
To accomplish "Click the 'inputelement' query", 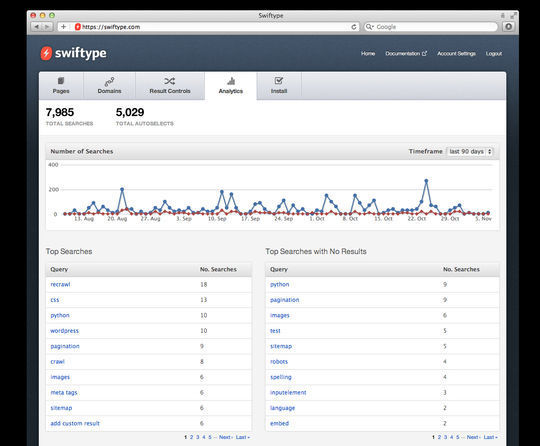I will click(x=288, y=392).
